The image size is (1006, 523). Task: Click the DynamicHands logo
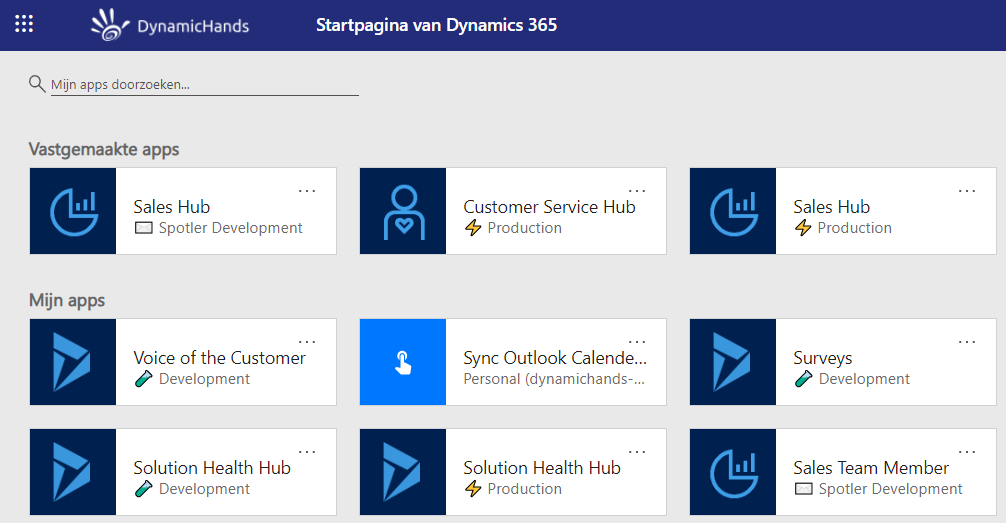click(170, 25)
